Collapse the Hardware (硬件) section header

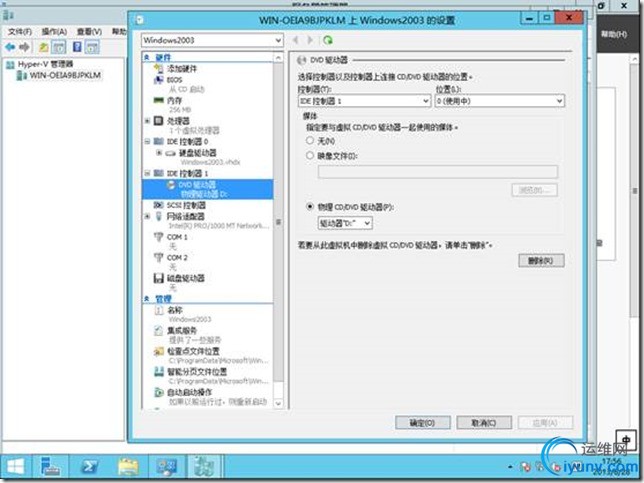pyautogui.click(x=147, y=58)
